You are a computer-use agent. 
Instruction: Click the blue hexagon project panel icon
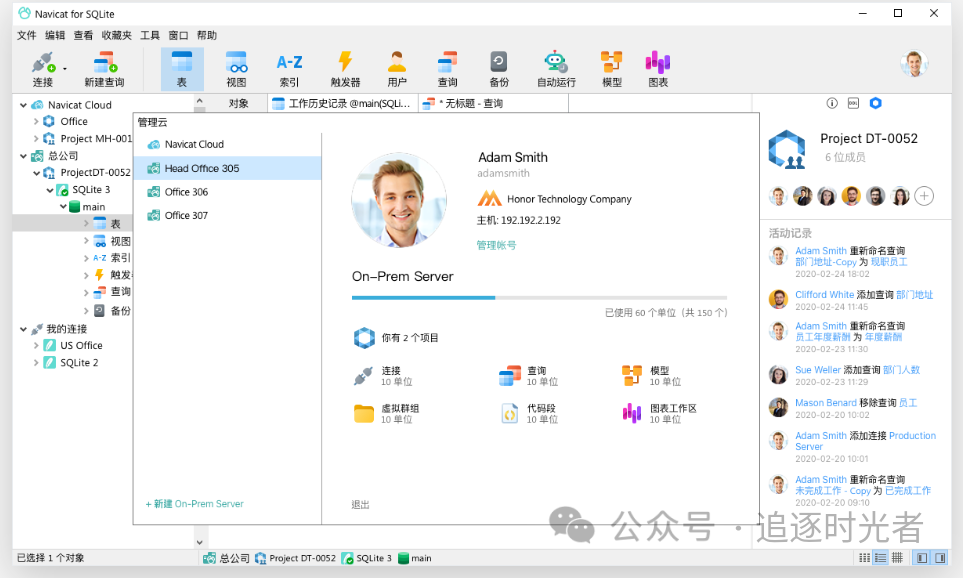point(875,103)
